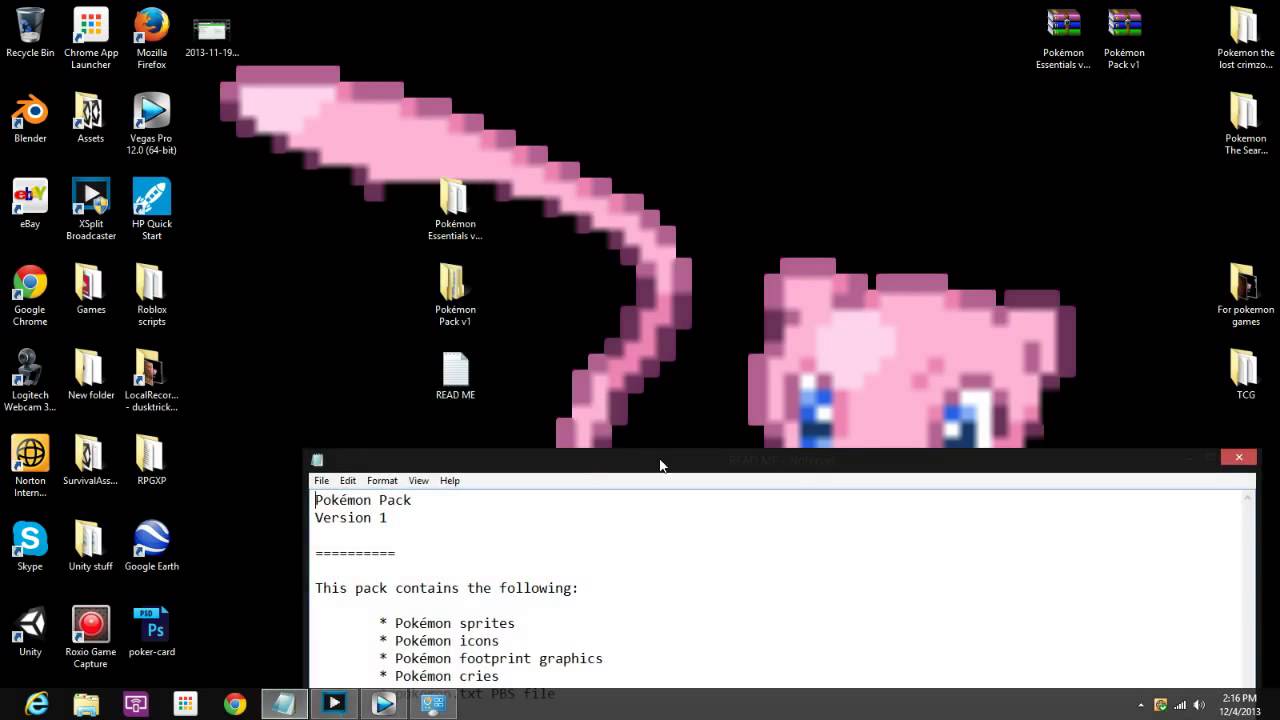Image resolution: width=1280 pixels, height=720 pixels.
Task: Select the Pokémon Essentials folder in desktop center
Action: tap(455, 210)
